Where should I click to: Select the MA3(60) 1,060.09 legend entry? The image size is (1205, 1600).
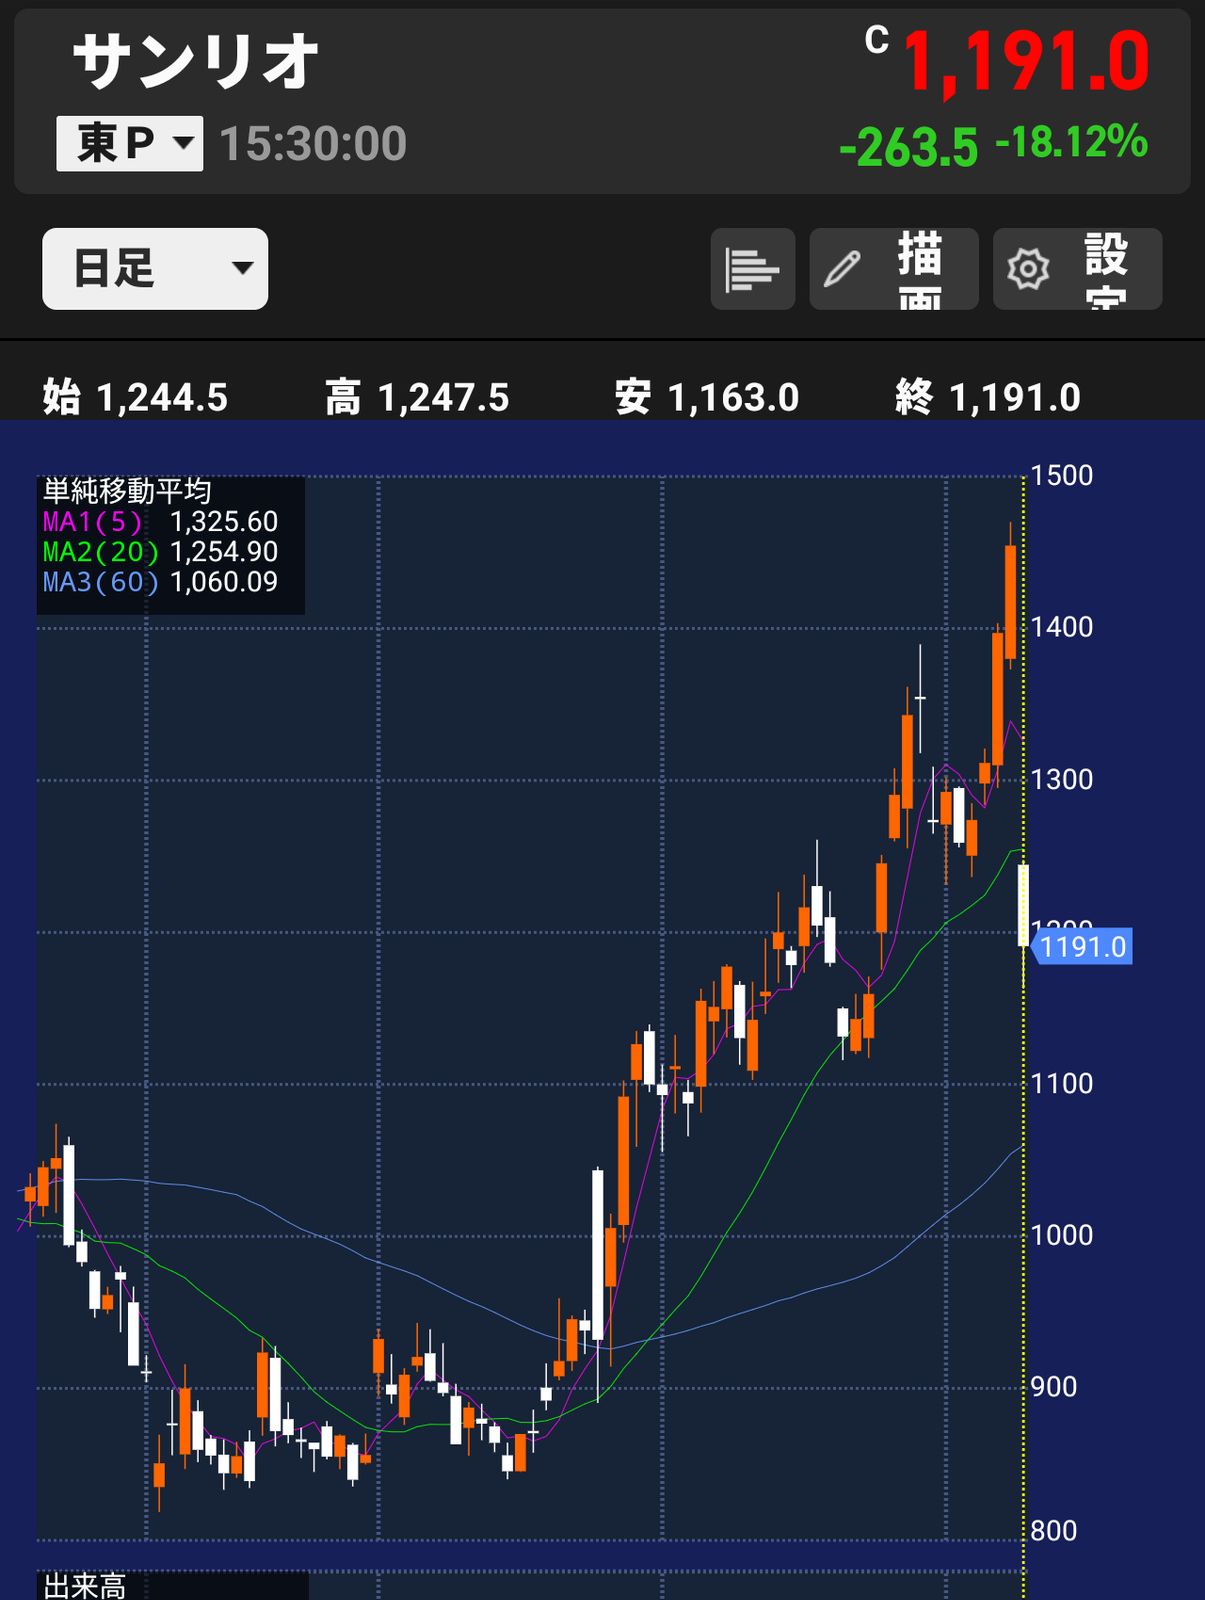point(160,582)
